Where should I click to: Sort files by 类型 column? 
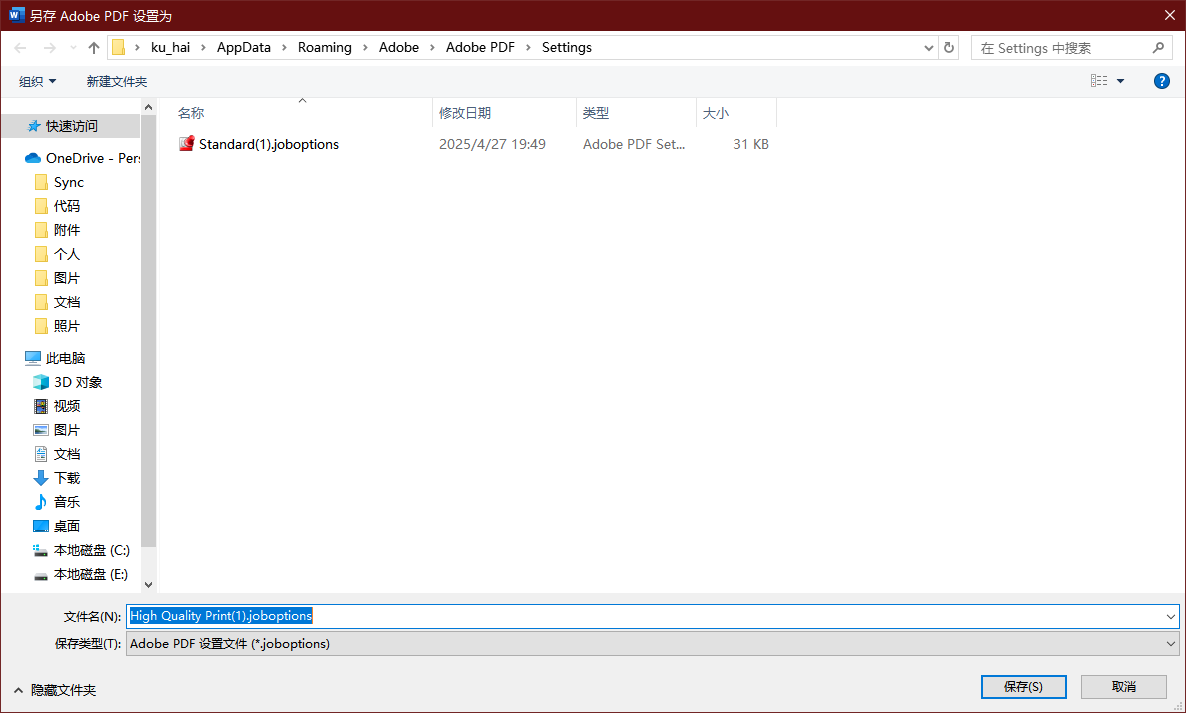636,113
